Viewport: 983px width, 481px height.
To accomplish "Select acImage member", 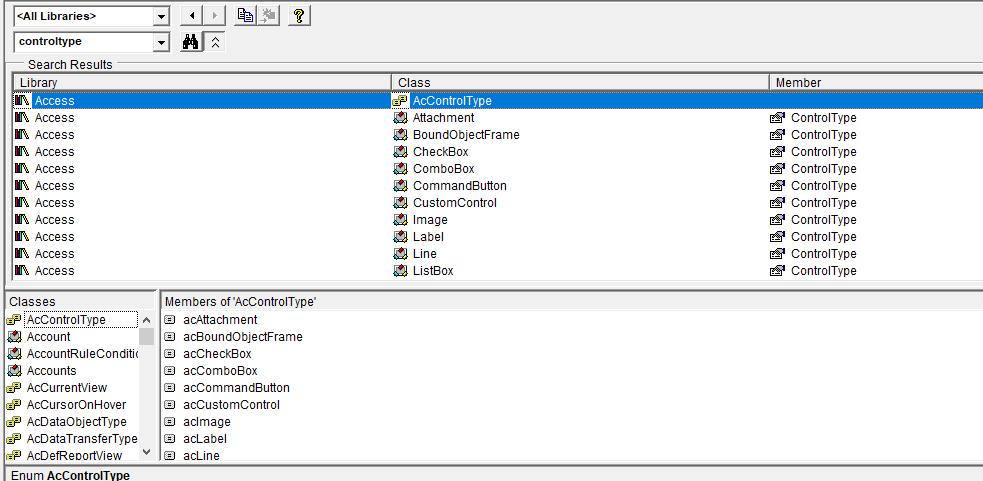I will (x=207, y=421).
